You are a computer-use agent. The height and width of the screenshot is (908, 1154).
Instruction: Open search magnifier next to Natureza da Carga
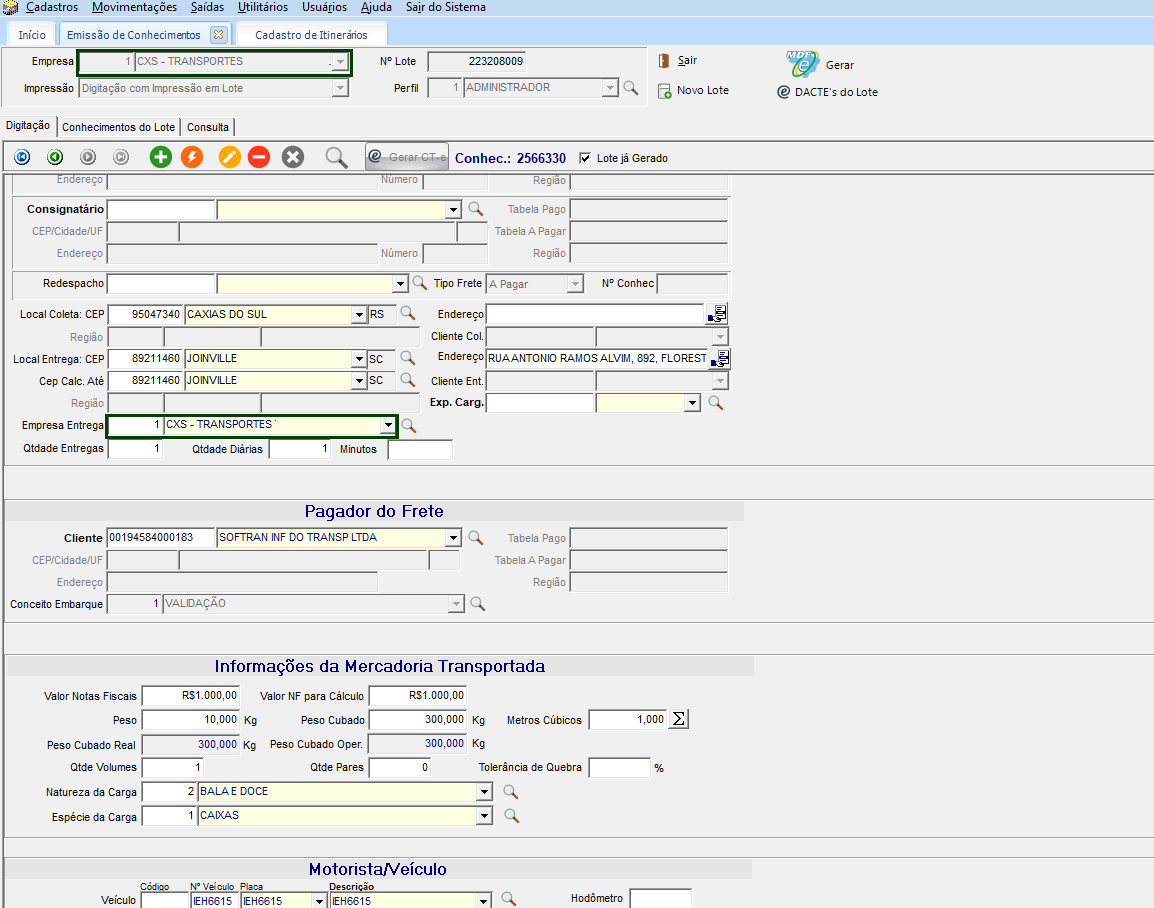point(510,791)
